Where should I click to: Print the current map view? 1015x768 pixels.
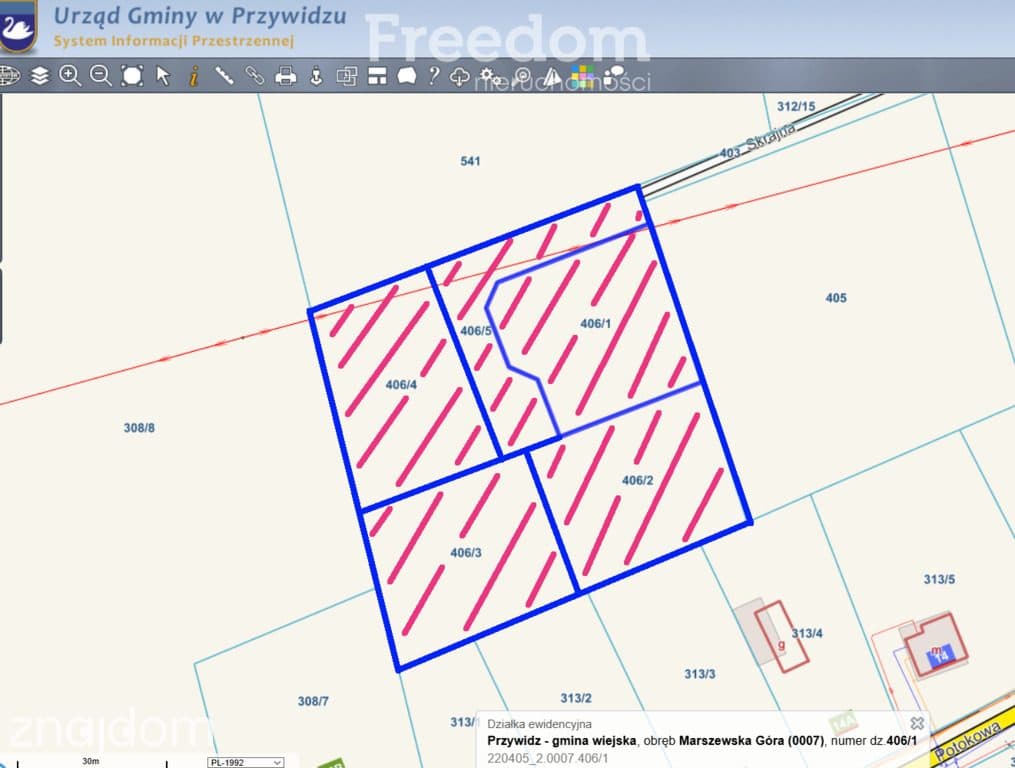[285, 76]
